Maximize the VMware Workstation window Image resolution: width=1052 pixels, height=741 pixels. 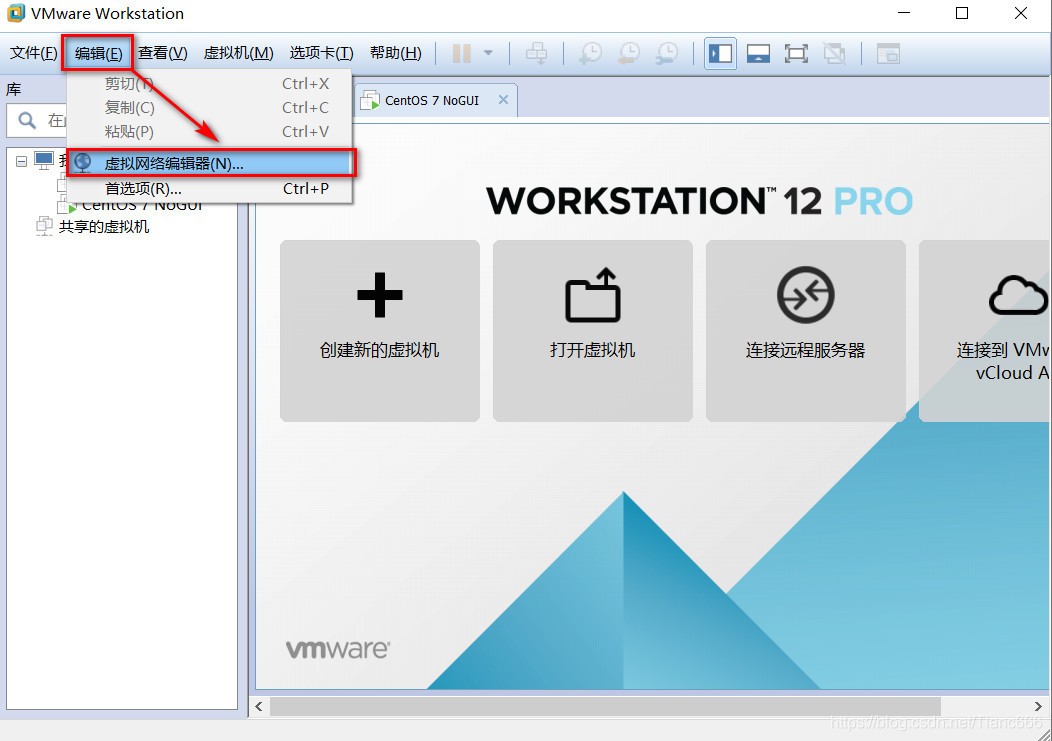tap(962, 13)
